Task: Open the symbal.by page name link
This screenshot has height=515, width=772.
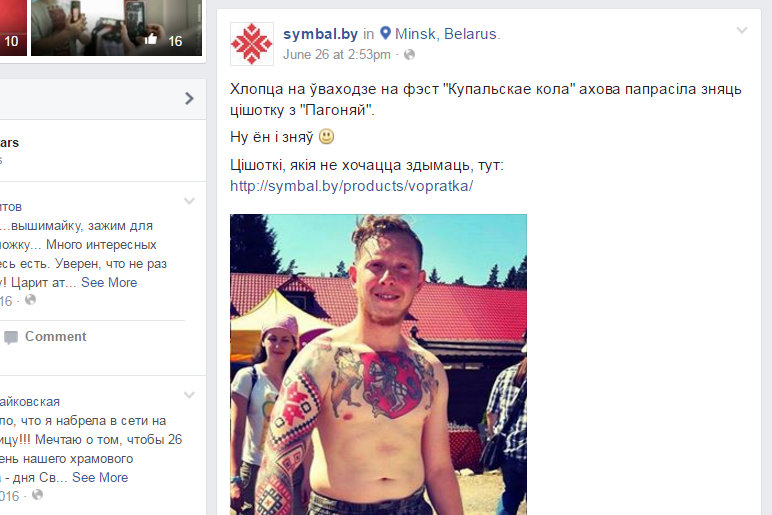Action: coord(320,34)
